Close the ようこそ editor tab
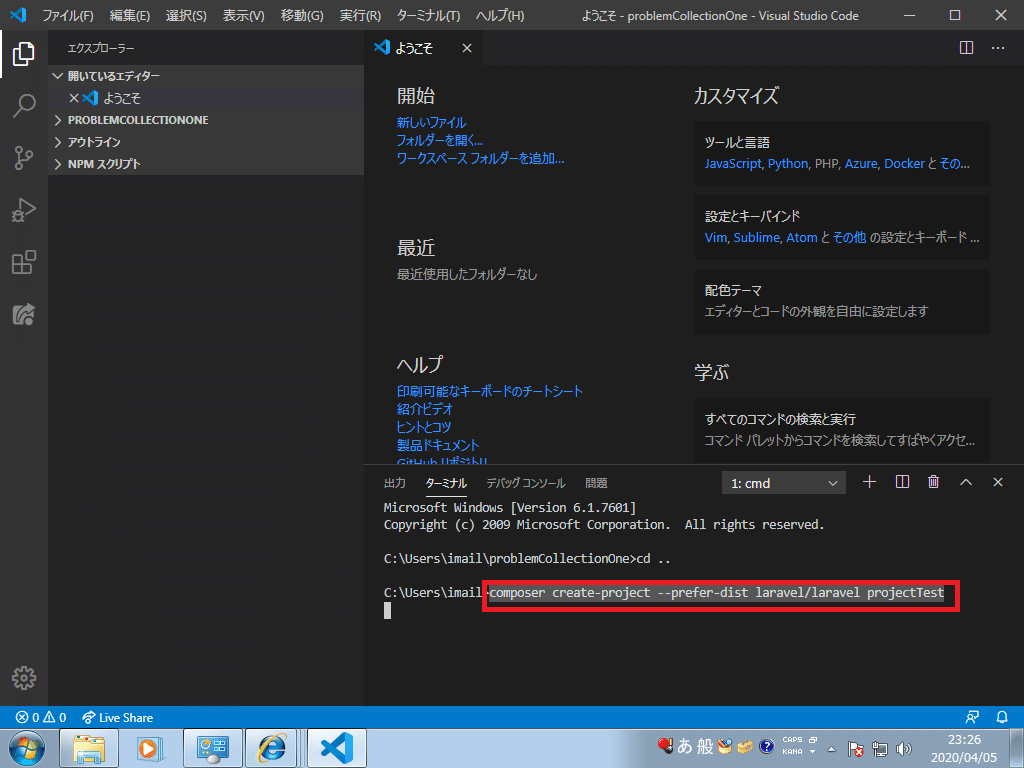 (x=467, y=48)
